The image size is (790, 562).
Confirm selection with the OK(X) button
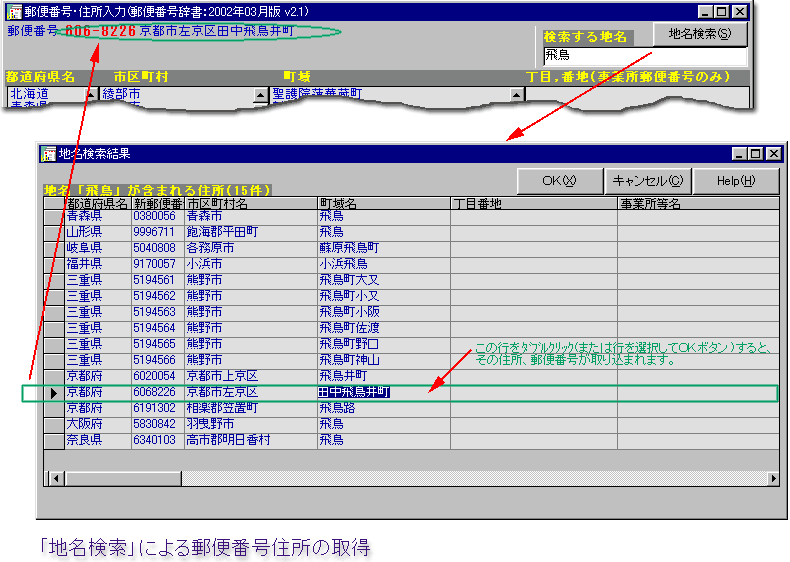(558, 181)
